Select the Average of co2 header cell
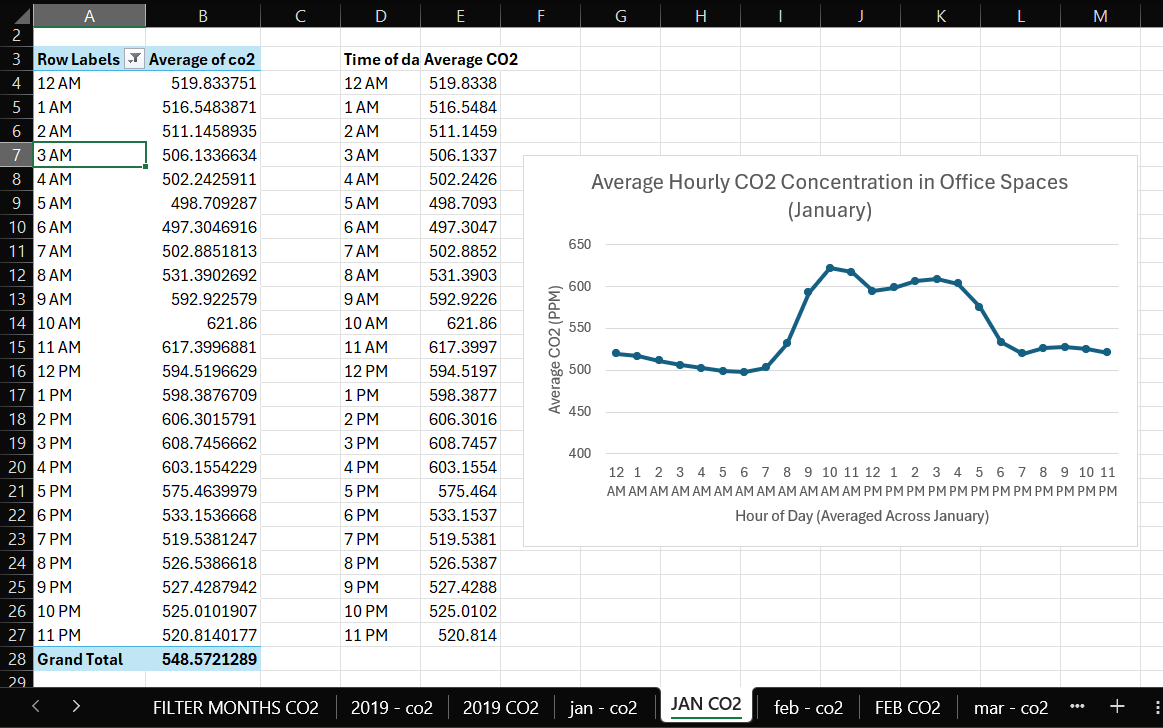The width and height of the screenshot is (1163, 728). click(x=202, y=59)
